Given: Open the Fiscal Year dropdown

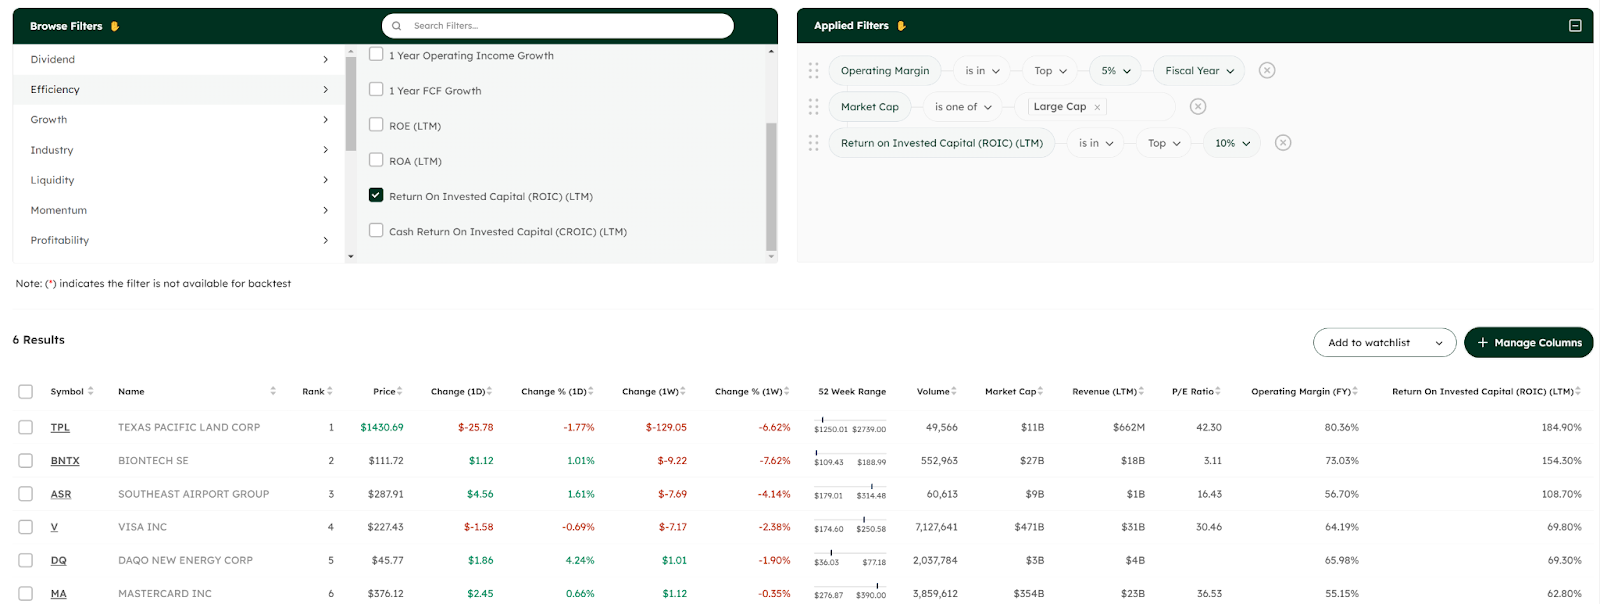Looking at the screenshot, I should point(1199,71).
